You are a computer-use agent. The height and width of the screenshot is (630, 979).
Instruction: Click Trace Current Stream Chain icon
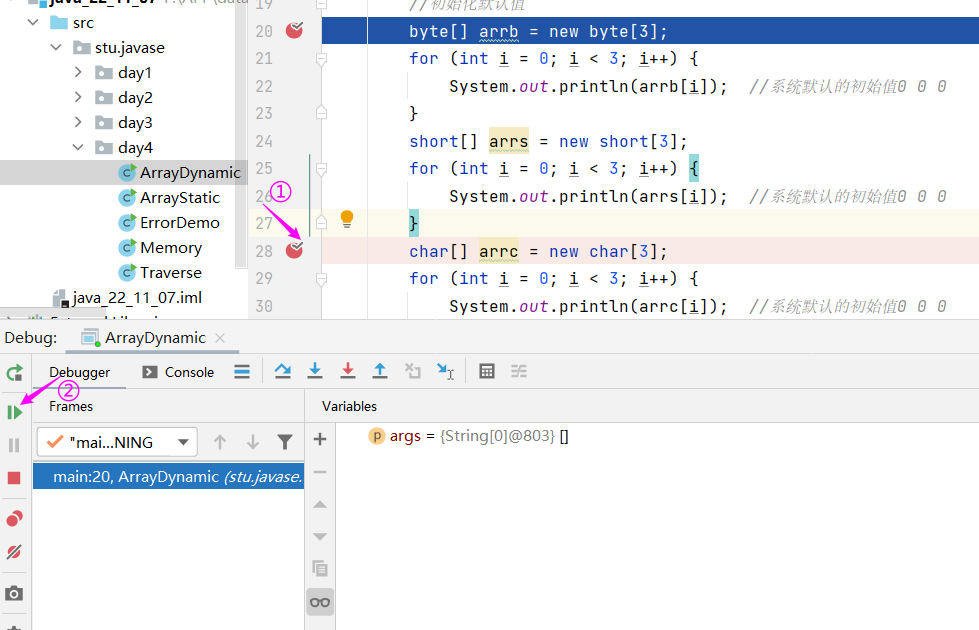pyautogui.click(x=519, y=372)
